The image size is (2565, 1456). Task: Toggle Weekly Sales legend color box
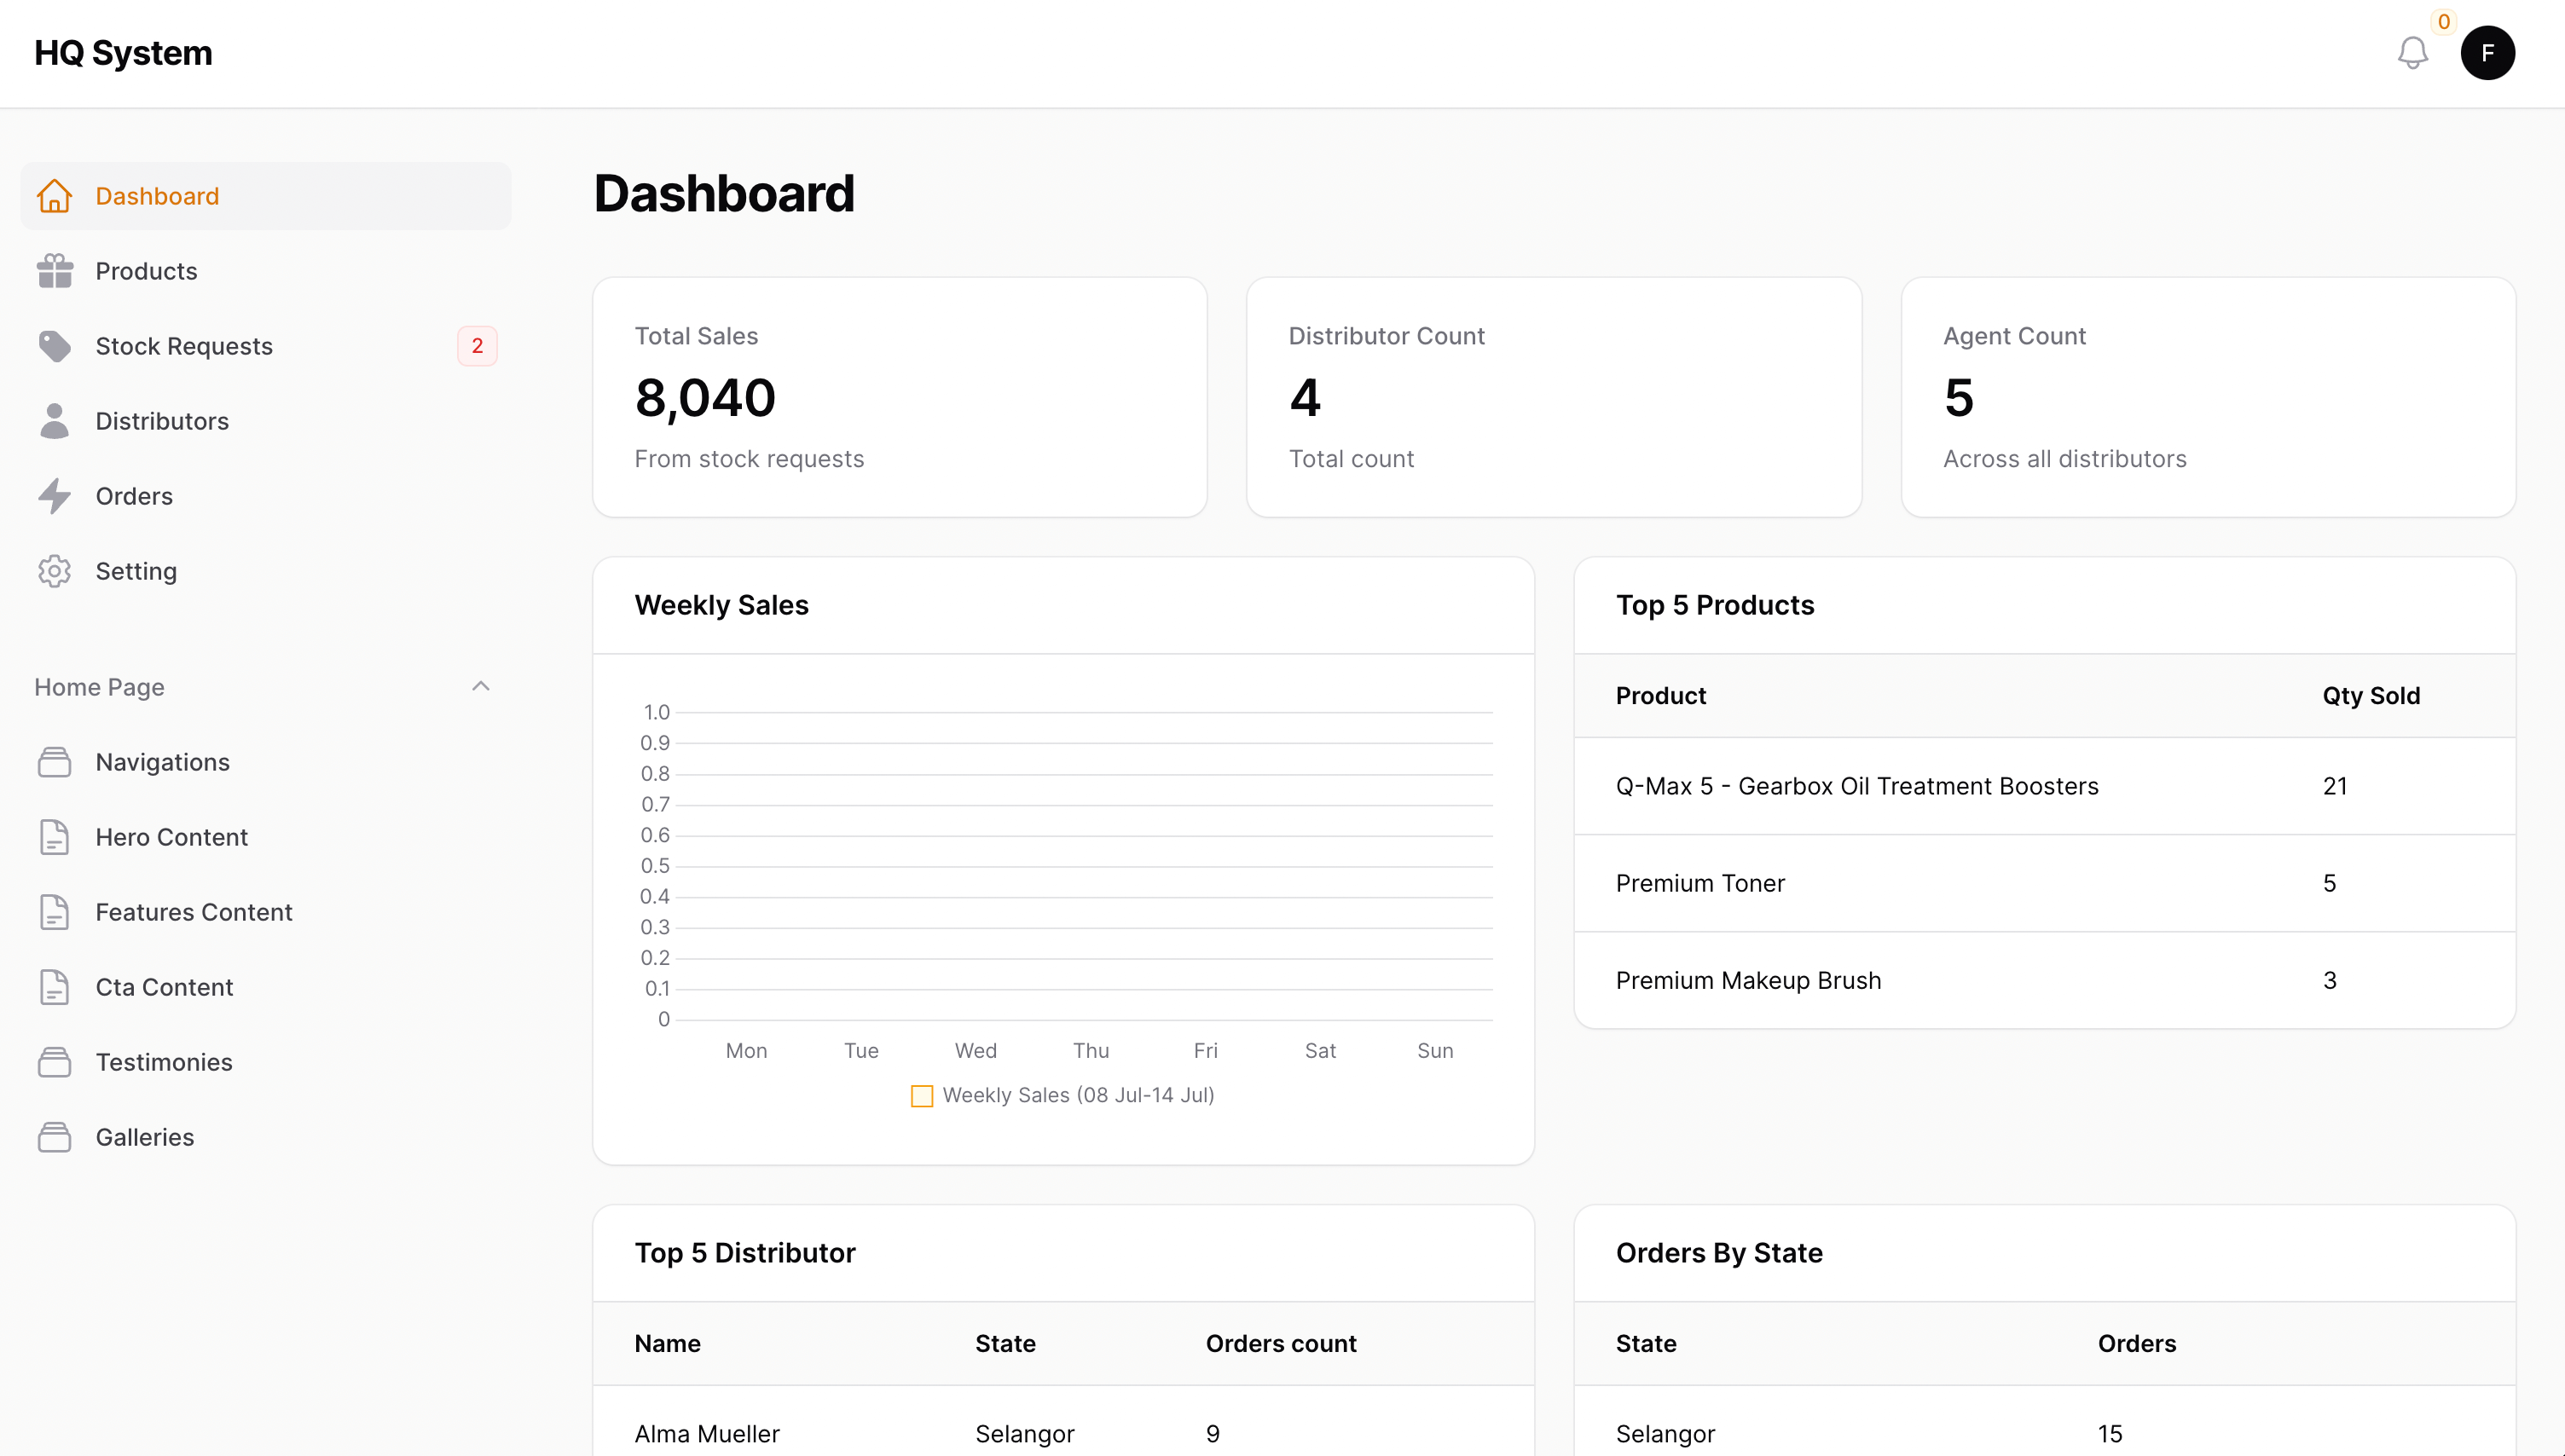[x=922, y=1096]
